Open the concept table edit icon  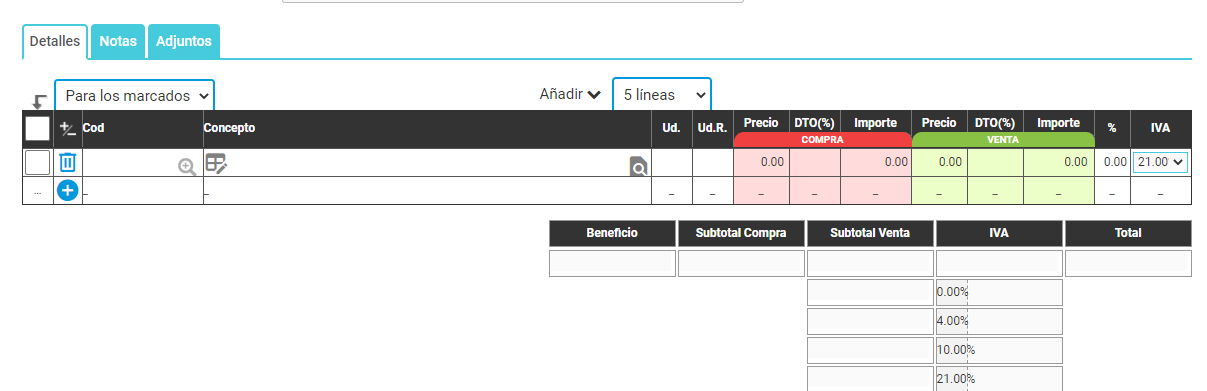[216, 163]
